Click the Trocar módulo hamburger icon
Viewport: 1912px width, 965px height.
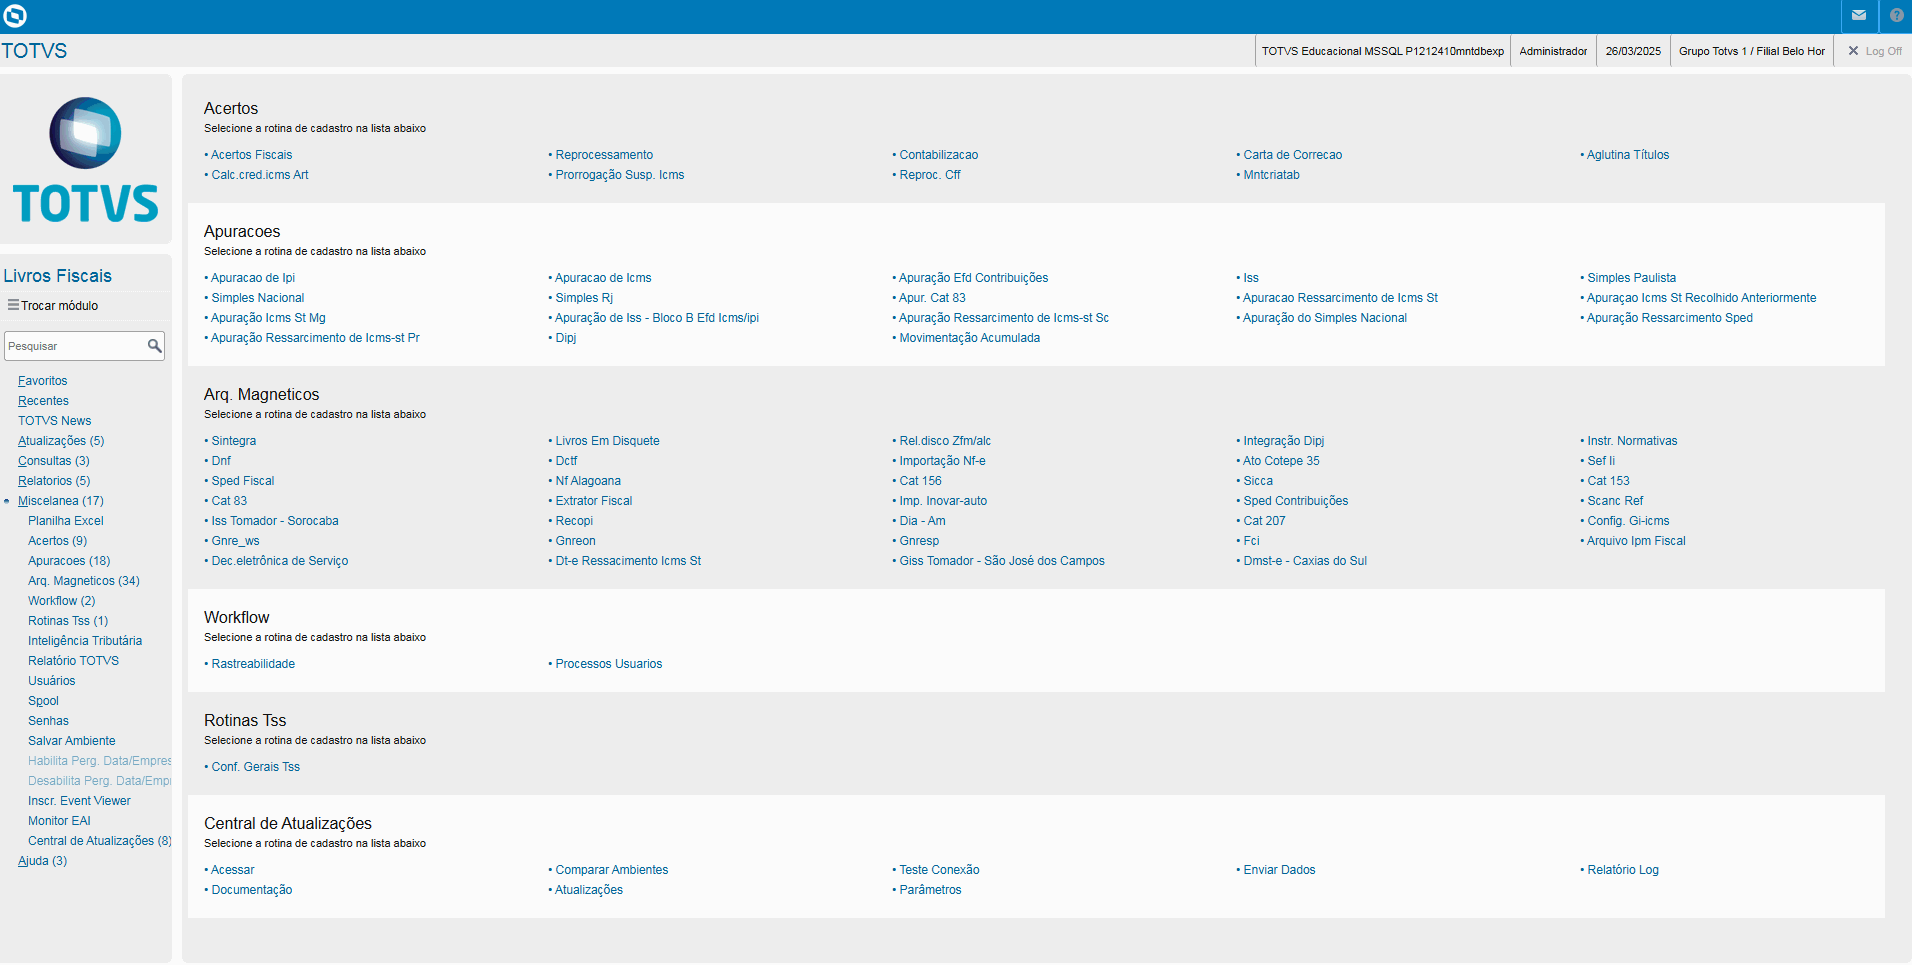pos(13,305)
